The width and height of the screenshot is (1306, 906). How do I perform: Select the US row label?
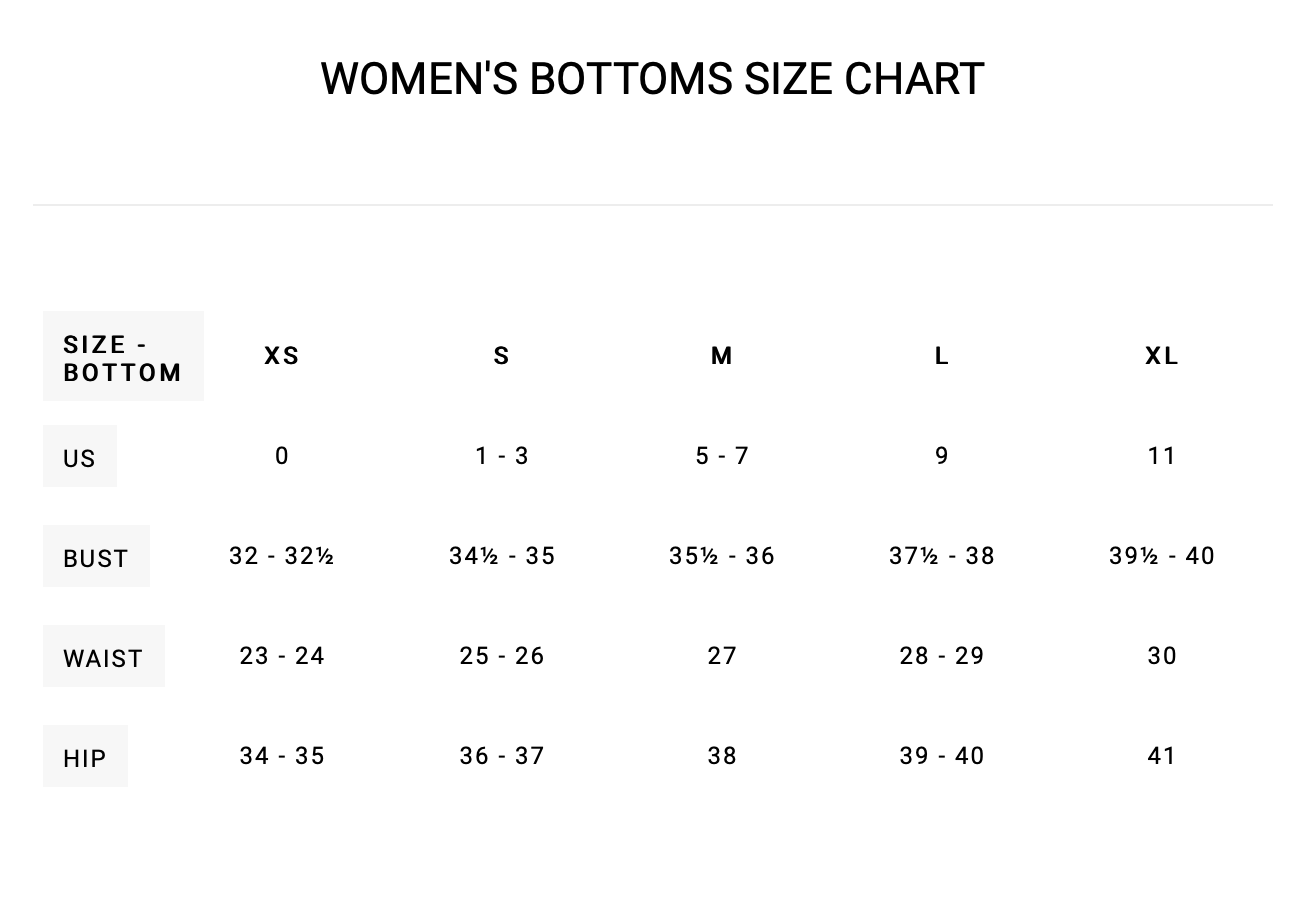[80, 458]
